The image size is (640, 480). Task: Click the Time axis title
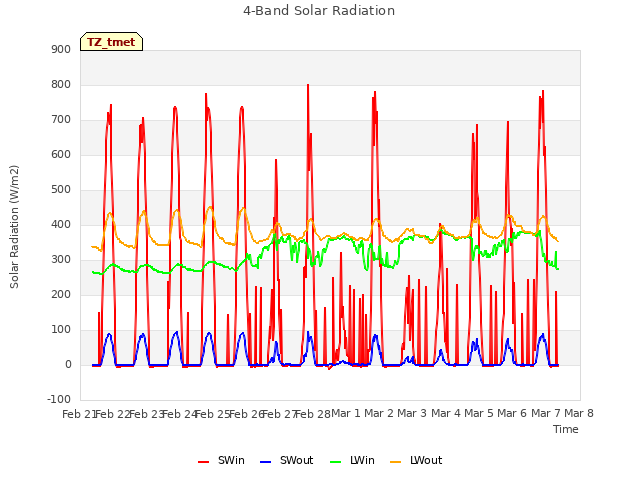click(566, 429)
